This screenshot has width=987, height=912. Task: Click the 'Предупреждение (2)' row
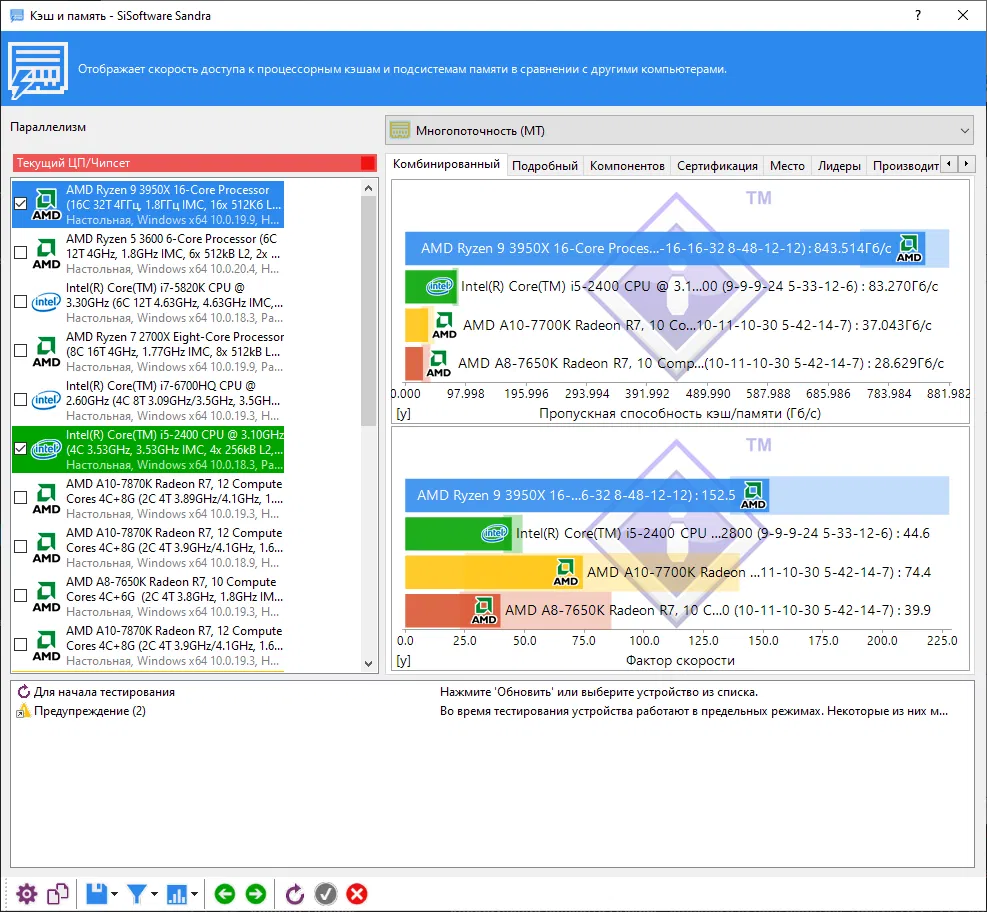click(492, 711)
